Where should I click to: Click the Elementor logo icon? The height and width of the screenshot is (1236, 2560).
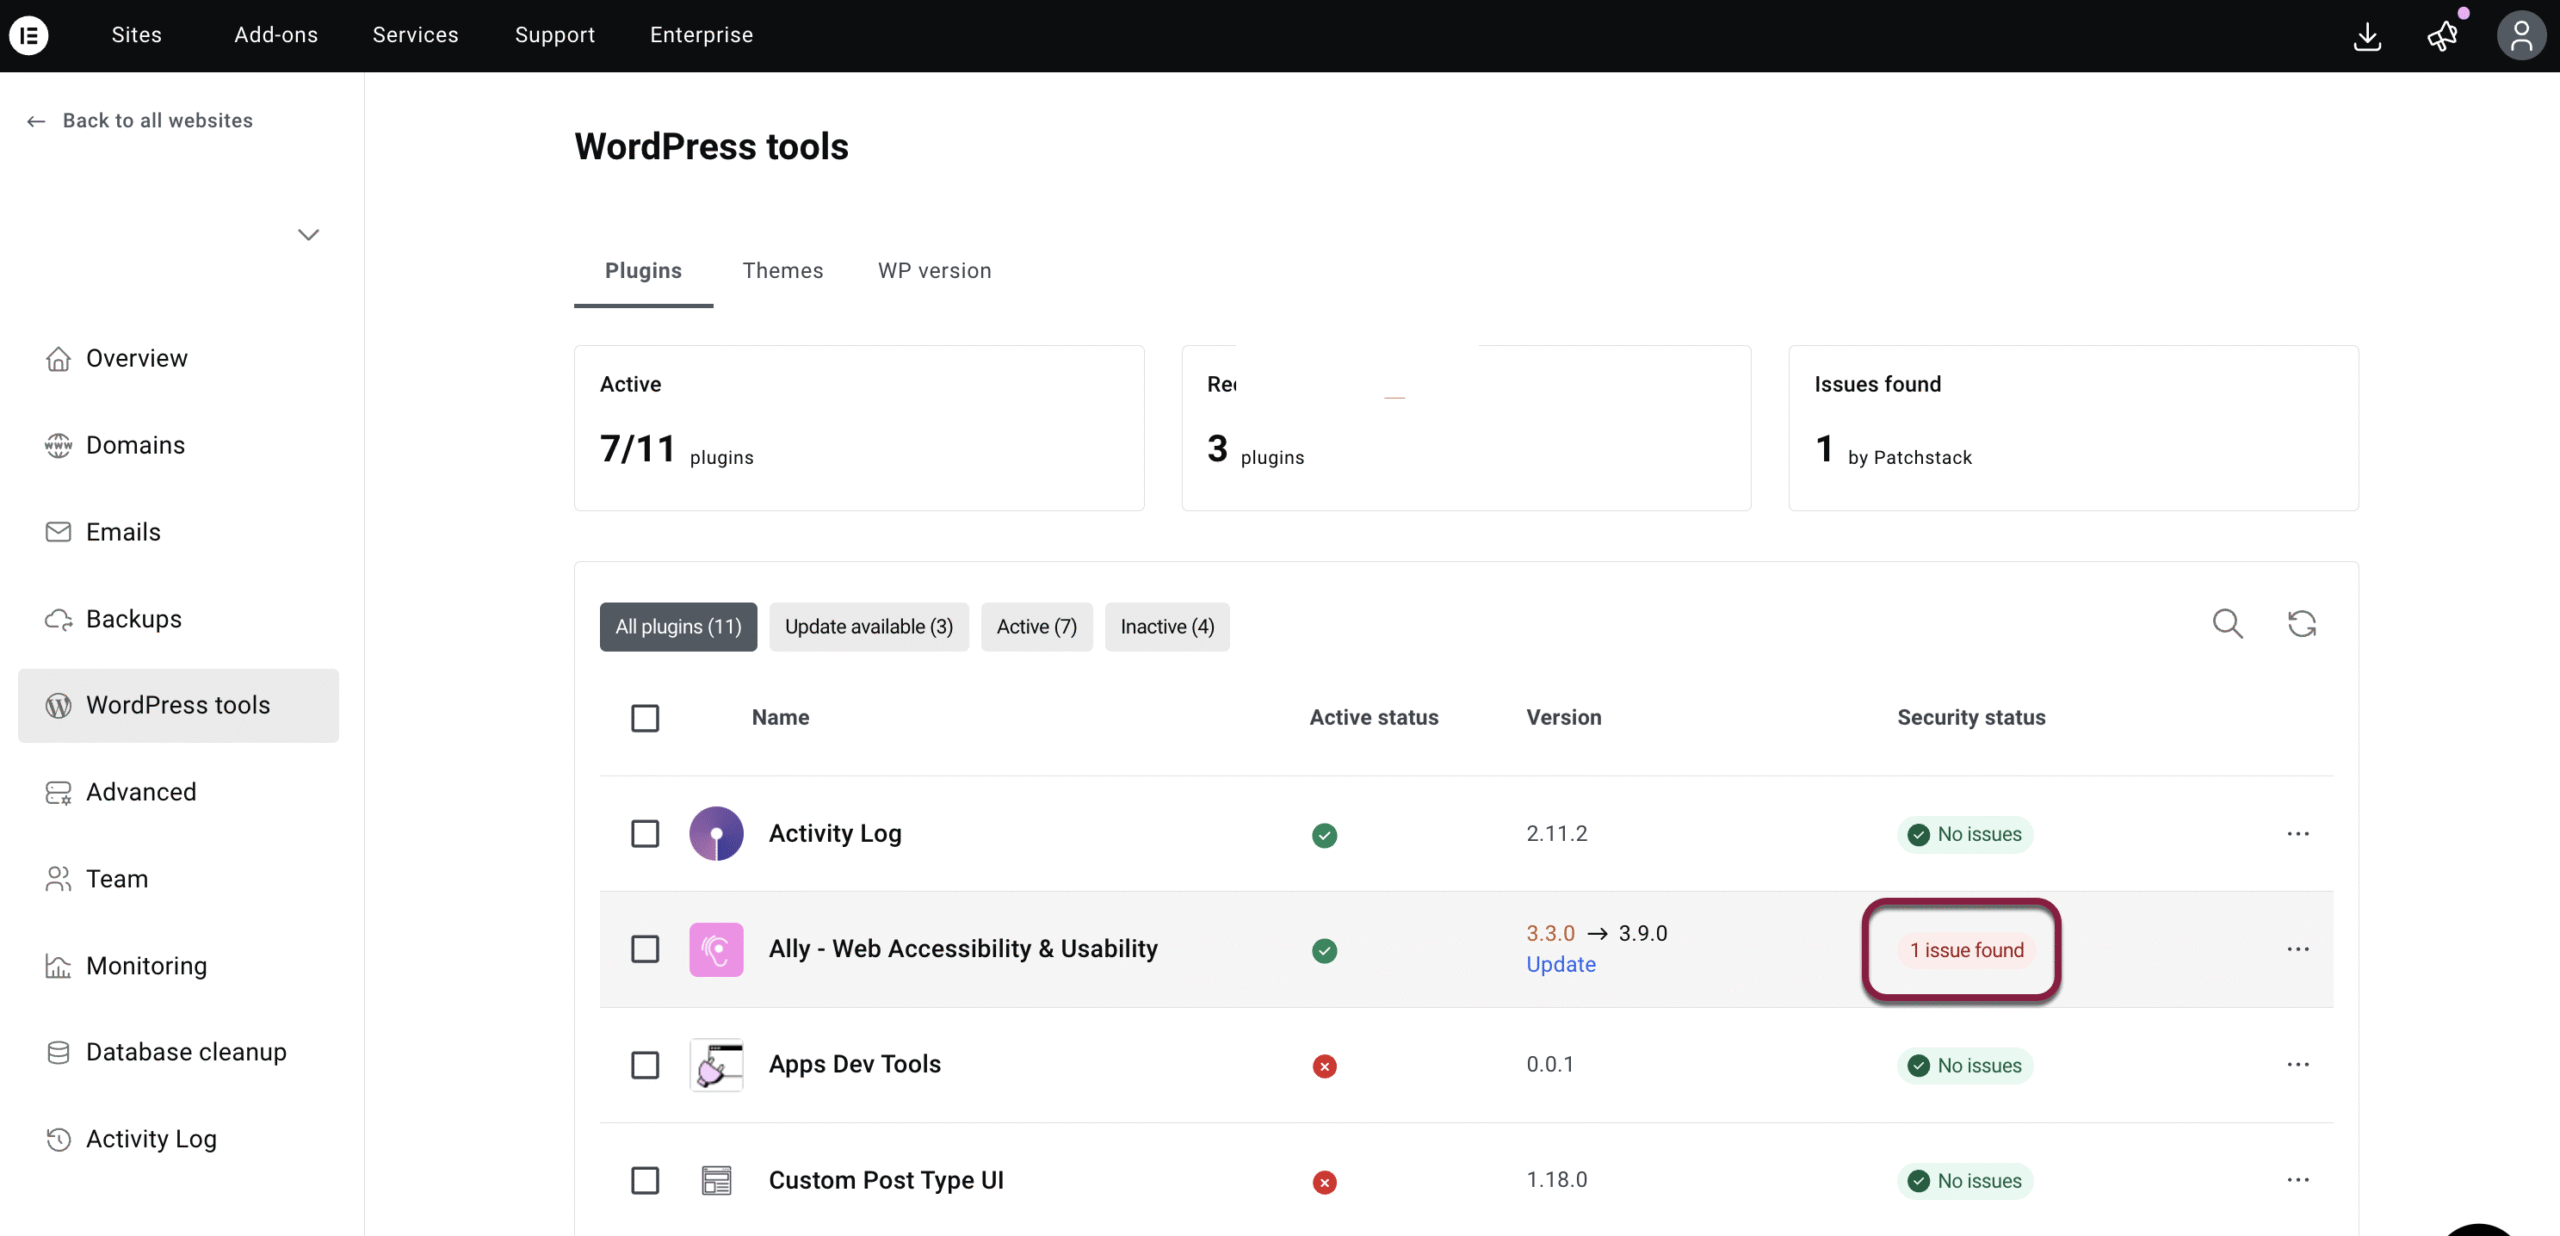pos(29,35)
